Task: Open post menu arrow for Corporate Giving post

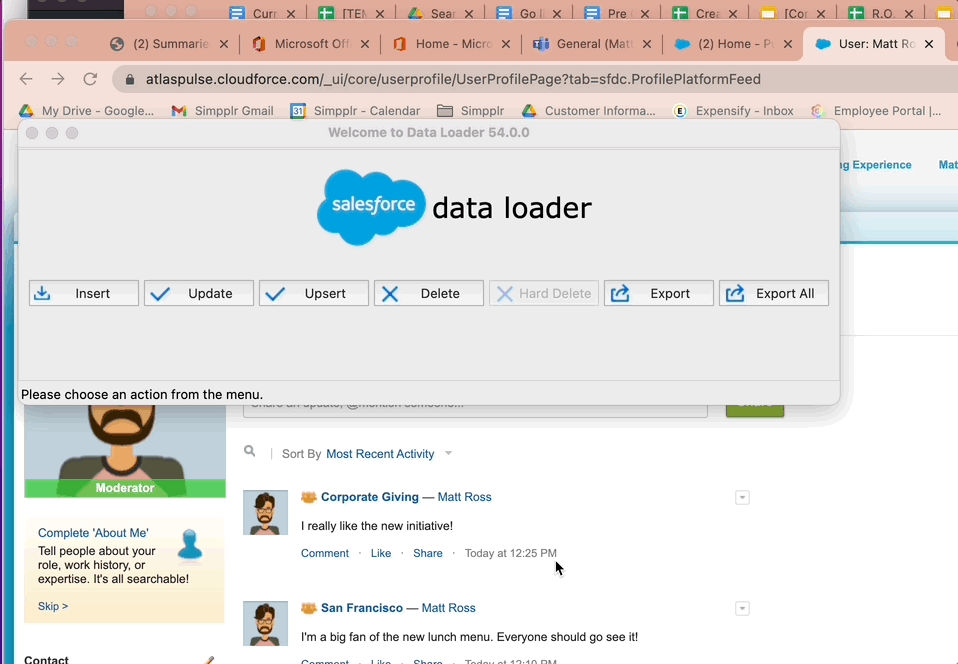Action: coord(742,498)
